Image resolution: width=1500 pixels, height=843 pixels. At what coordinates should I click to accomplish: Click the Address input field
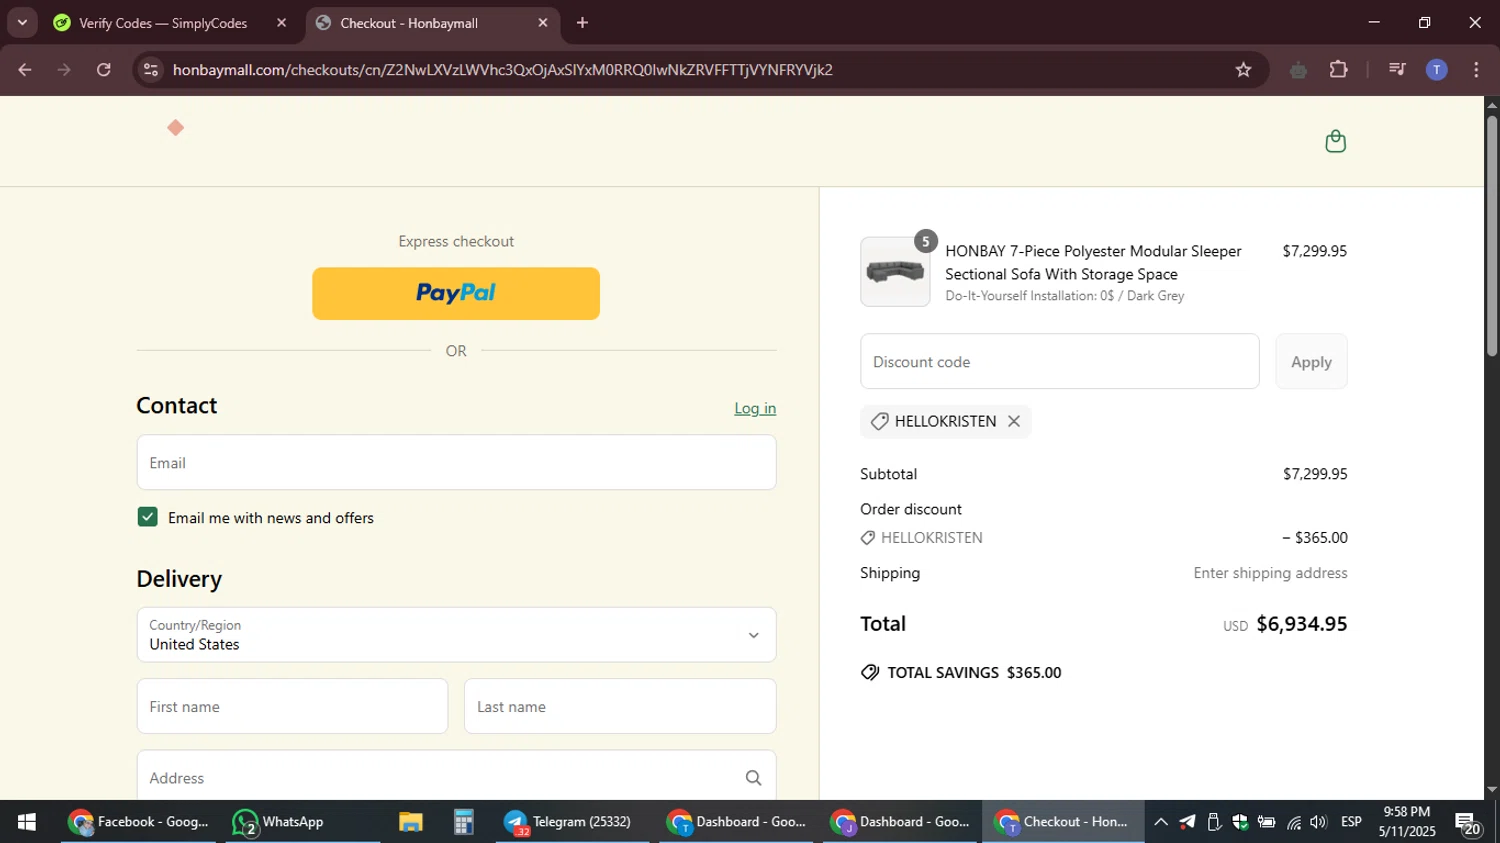pos(456,776)
